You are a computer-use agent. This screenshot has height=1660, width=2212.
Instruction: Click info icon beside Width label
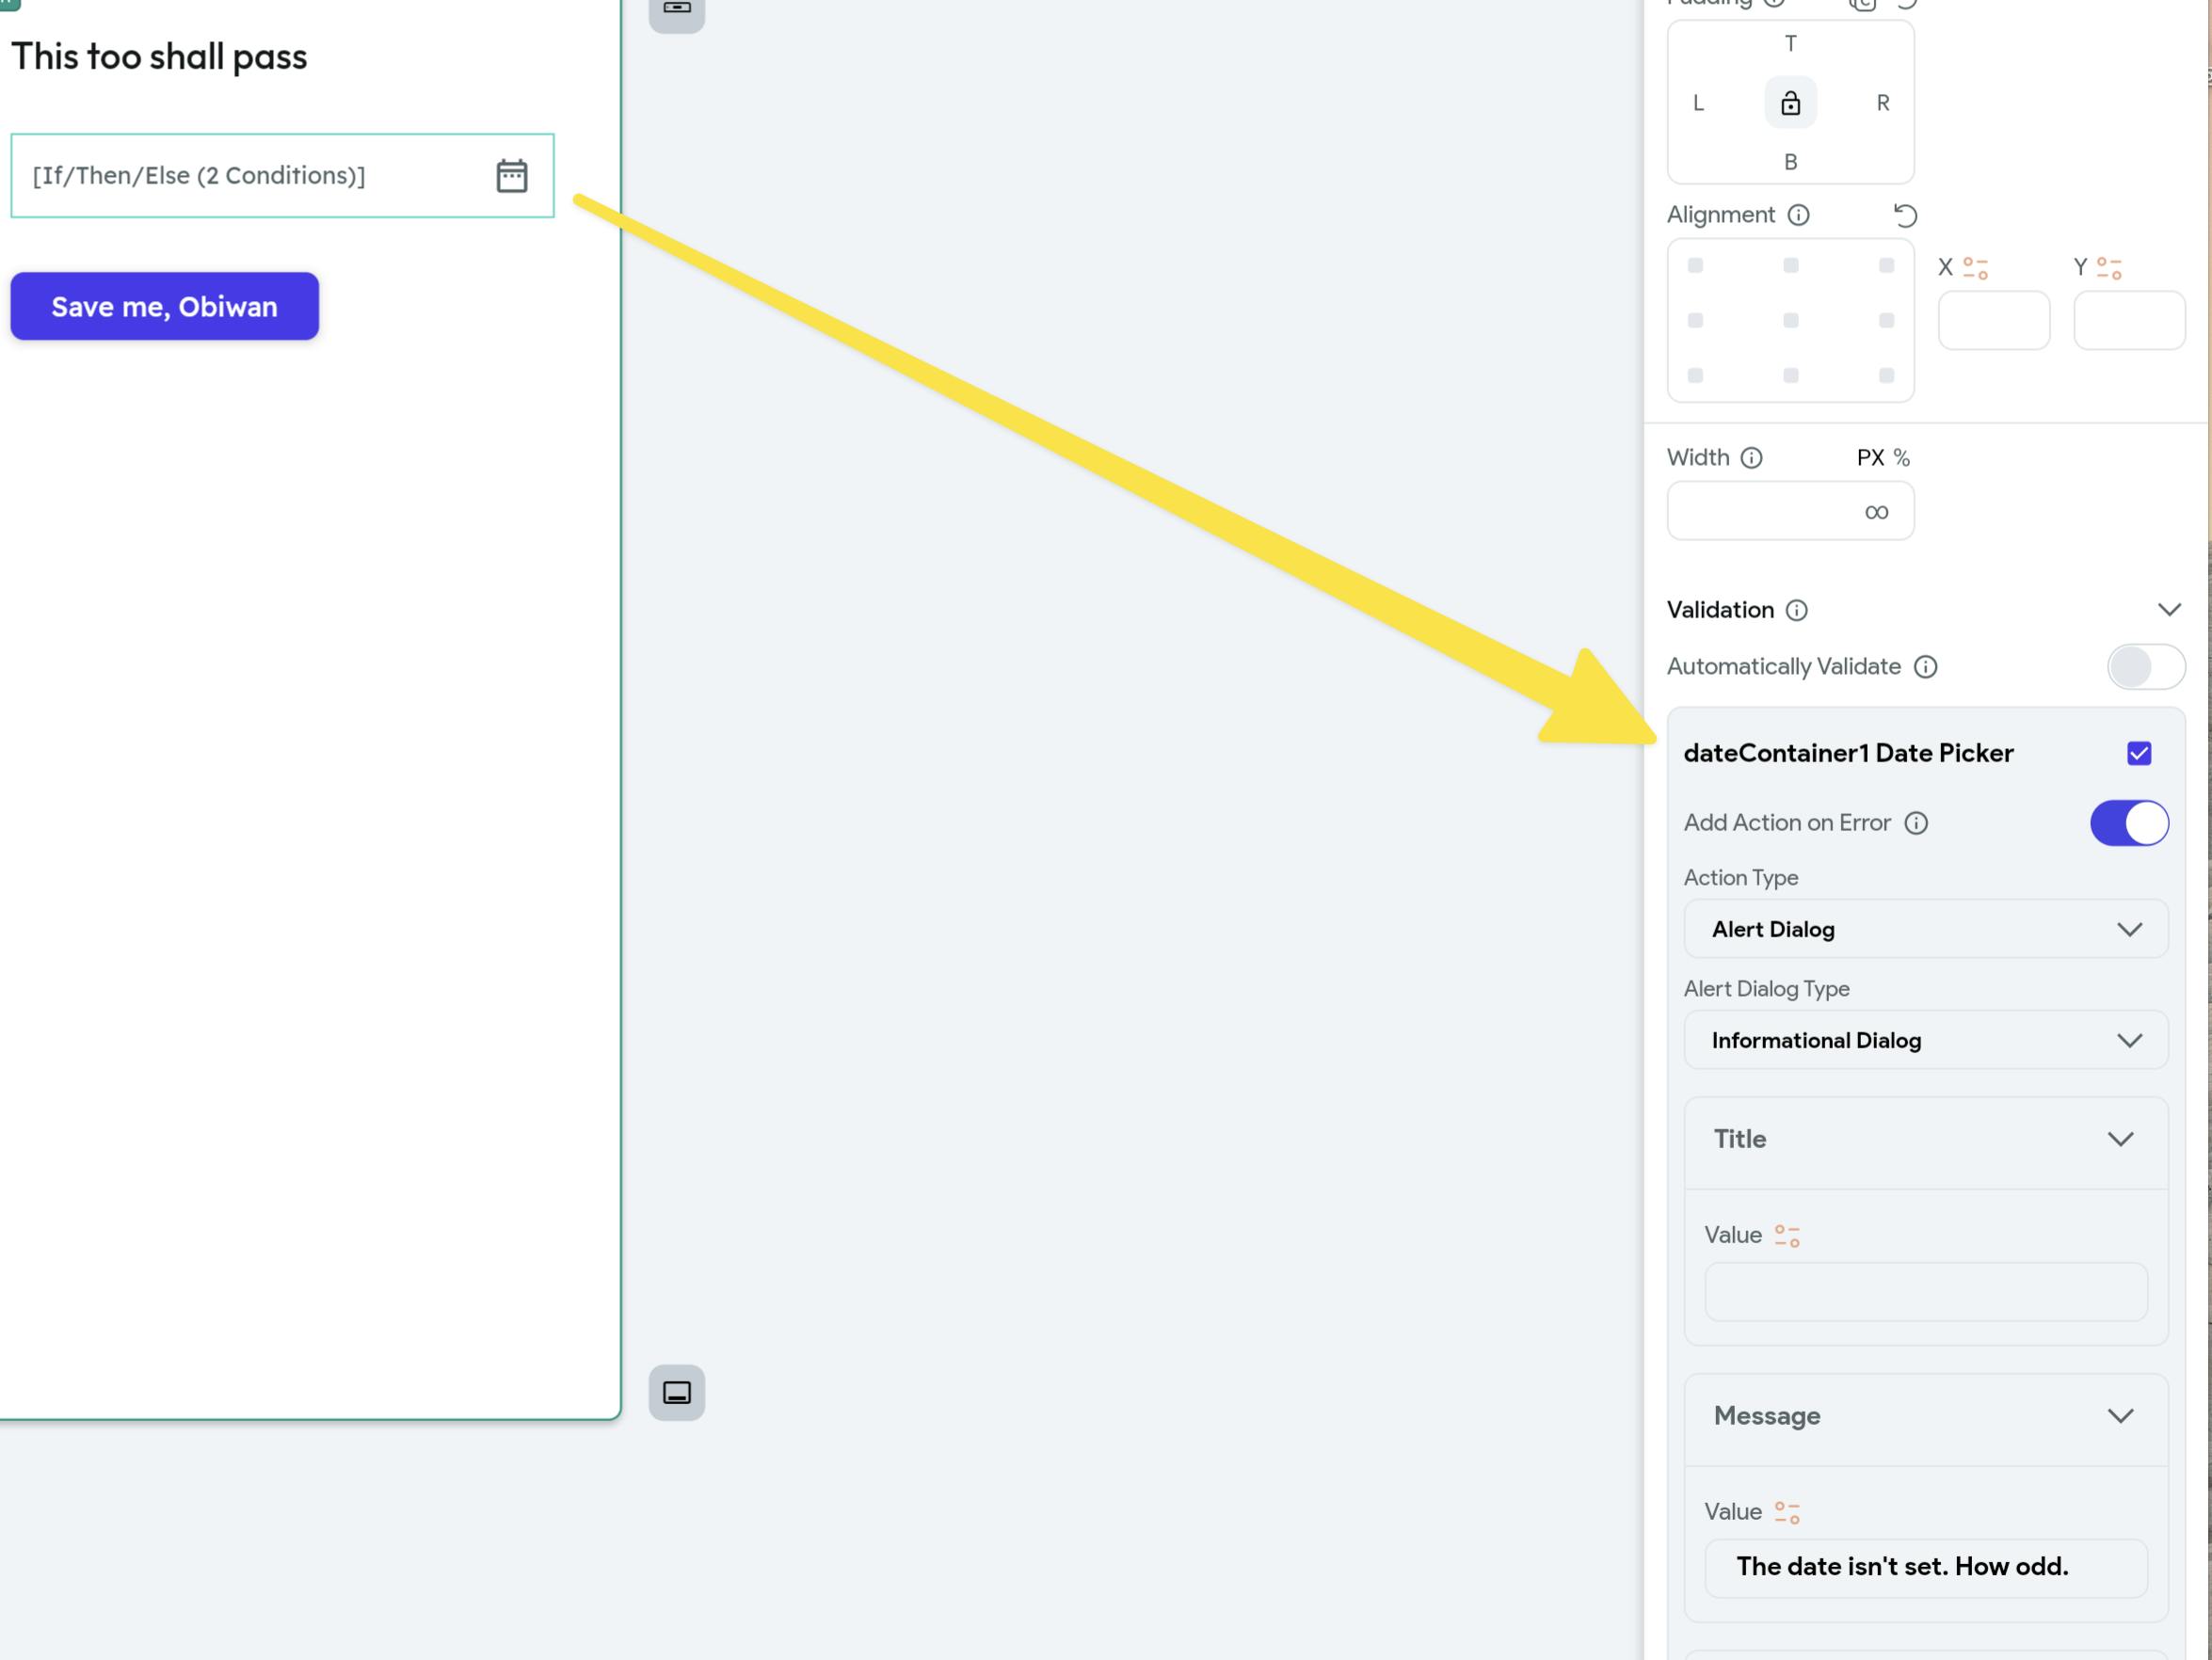click(1751, 458)
